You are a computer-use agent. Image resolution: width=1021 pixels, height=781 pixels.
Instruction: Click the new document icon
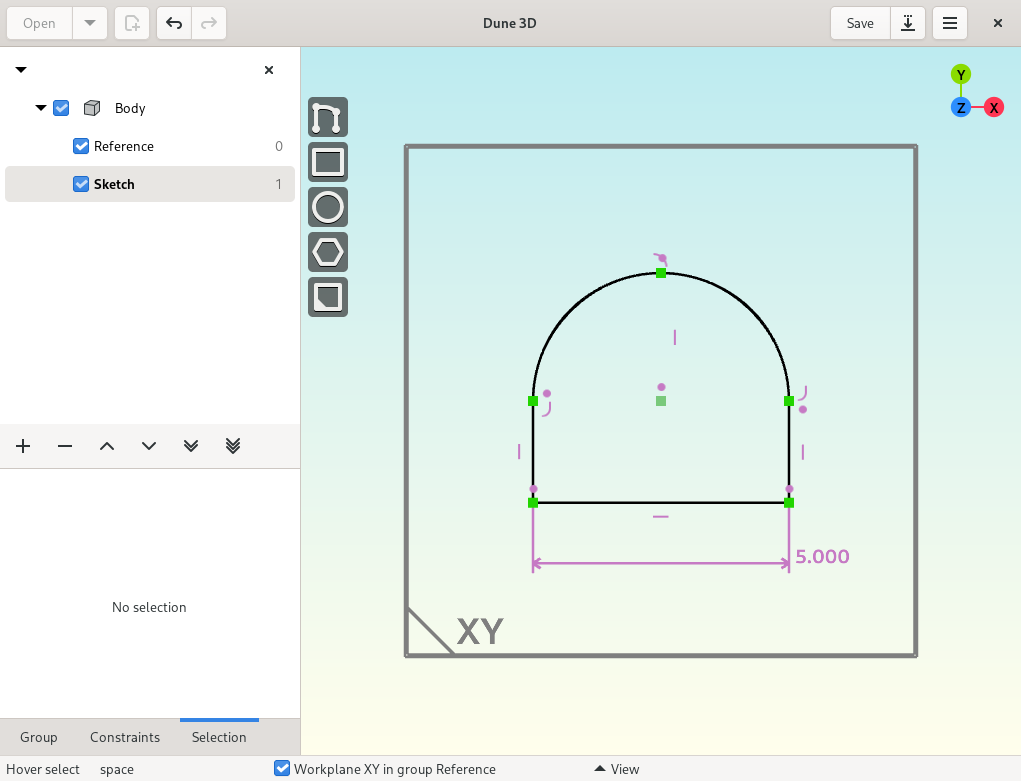pyautogui.click(x=132, y=23)
